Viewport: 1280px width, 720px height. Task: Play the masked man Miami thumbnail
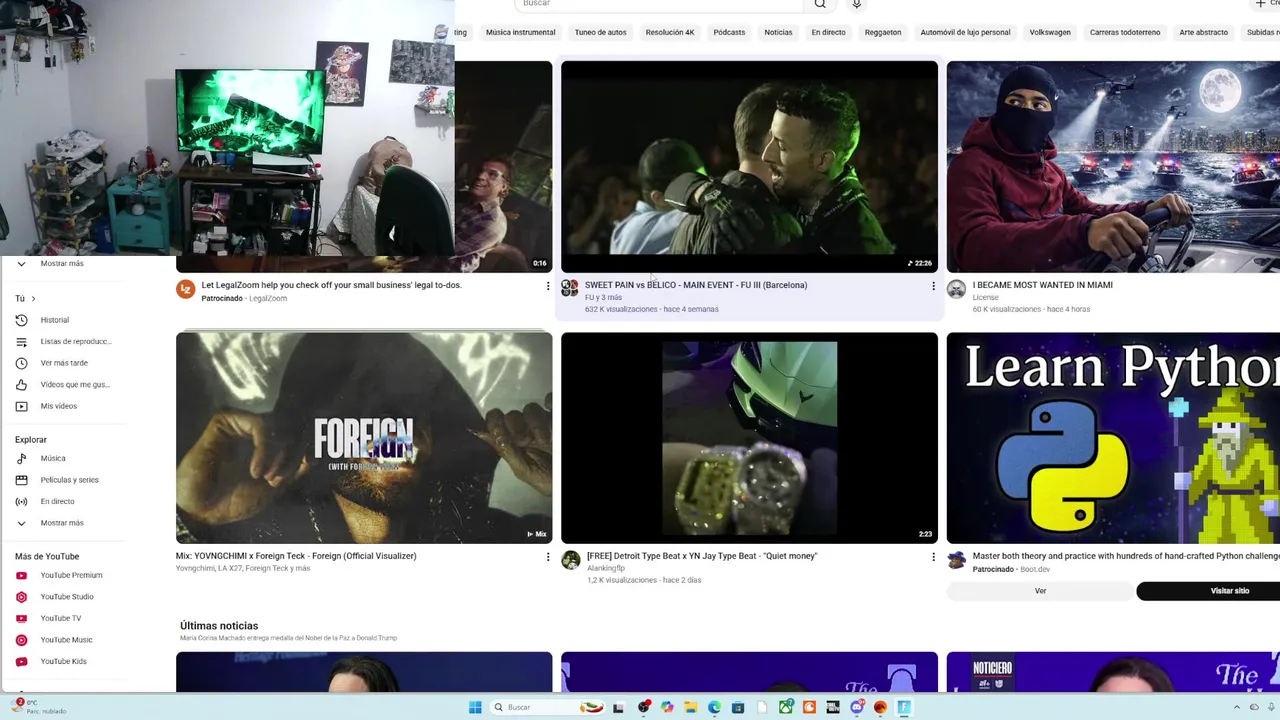(x=1113, y=166)
